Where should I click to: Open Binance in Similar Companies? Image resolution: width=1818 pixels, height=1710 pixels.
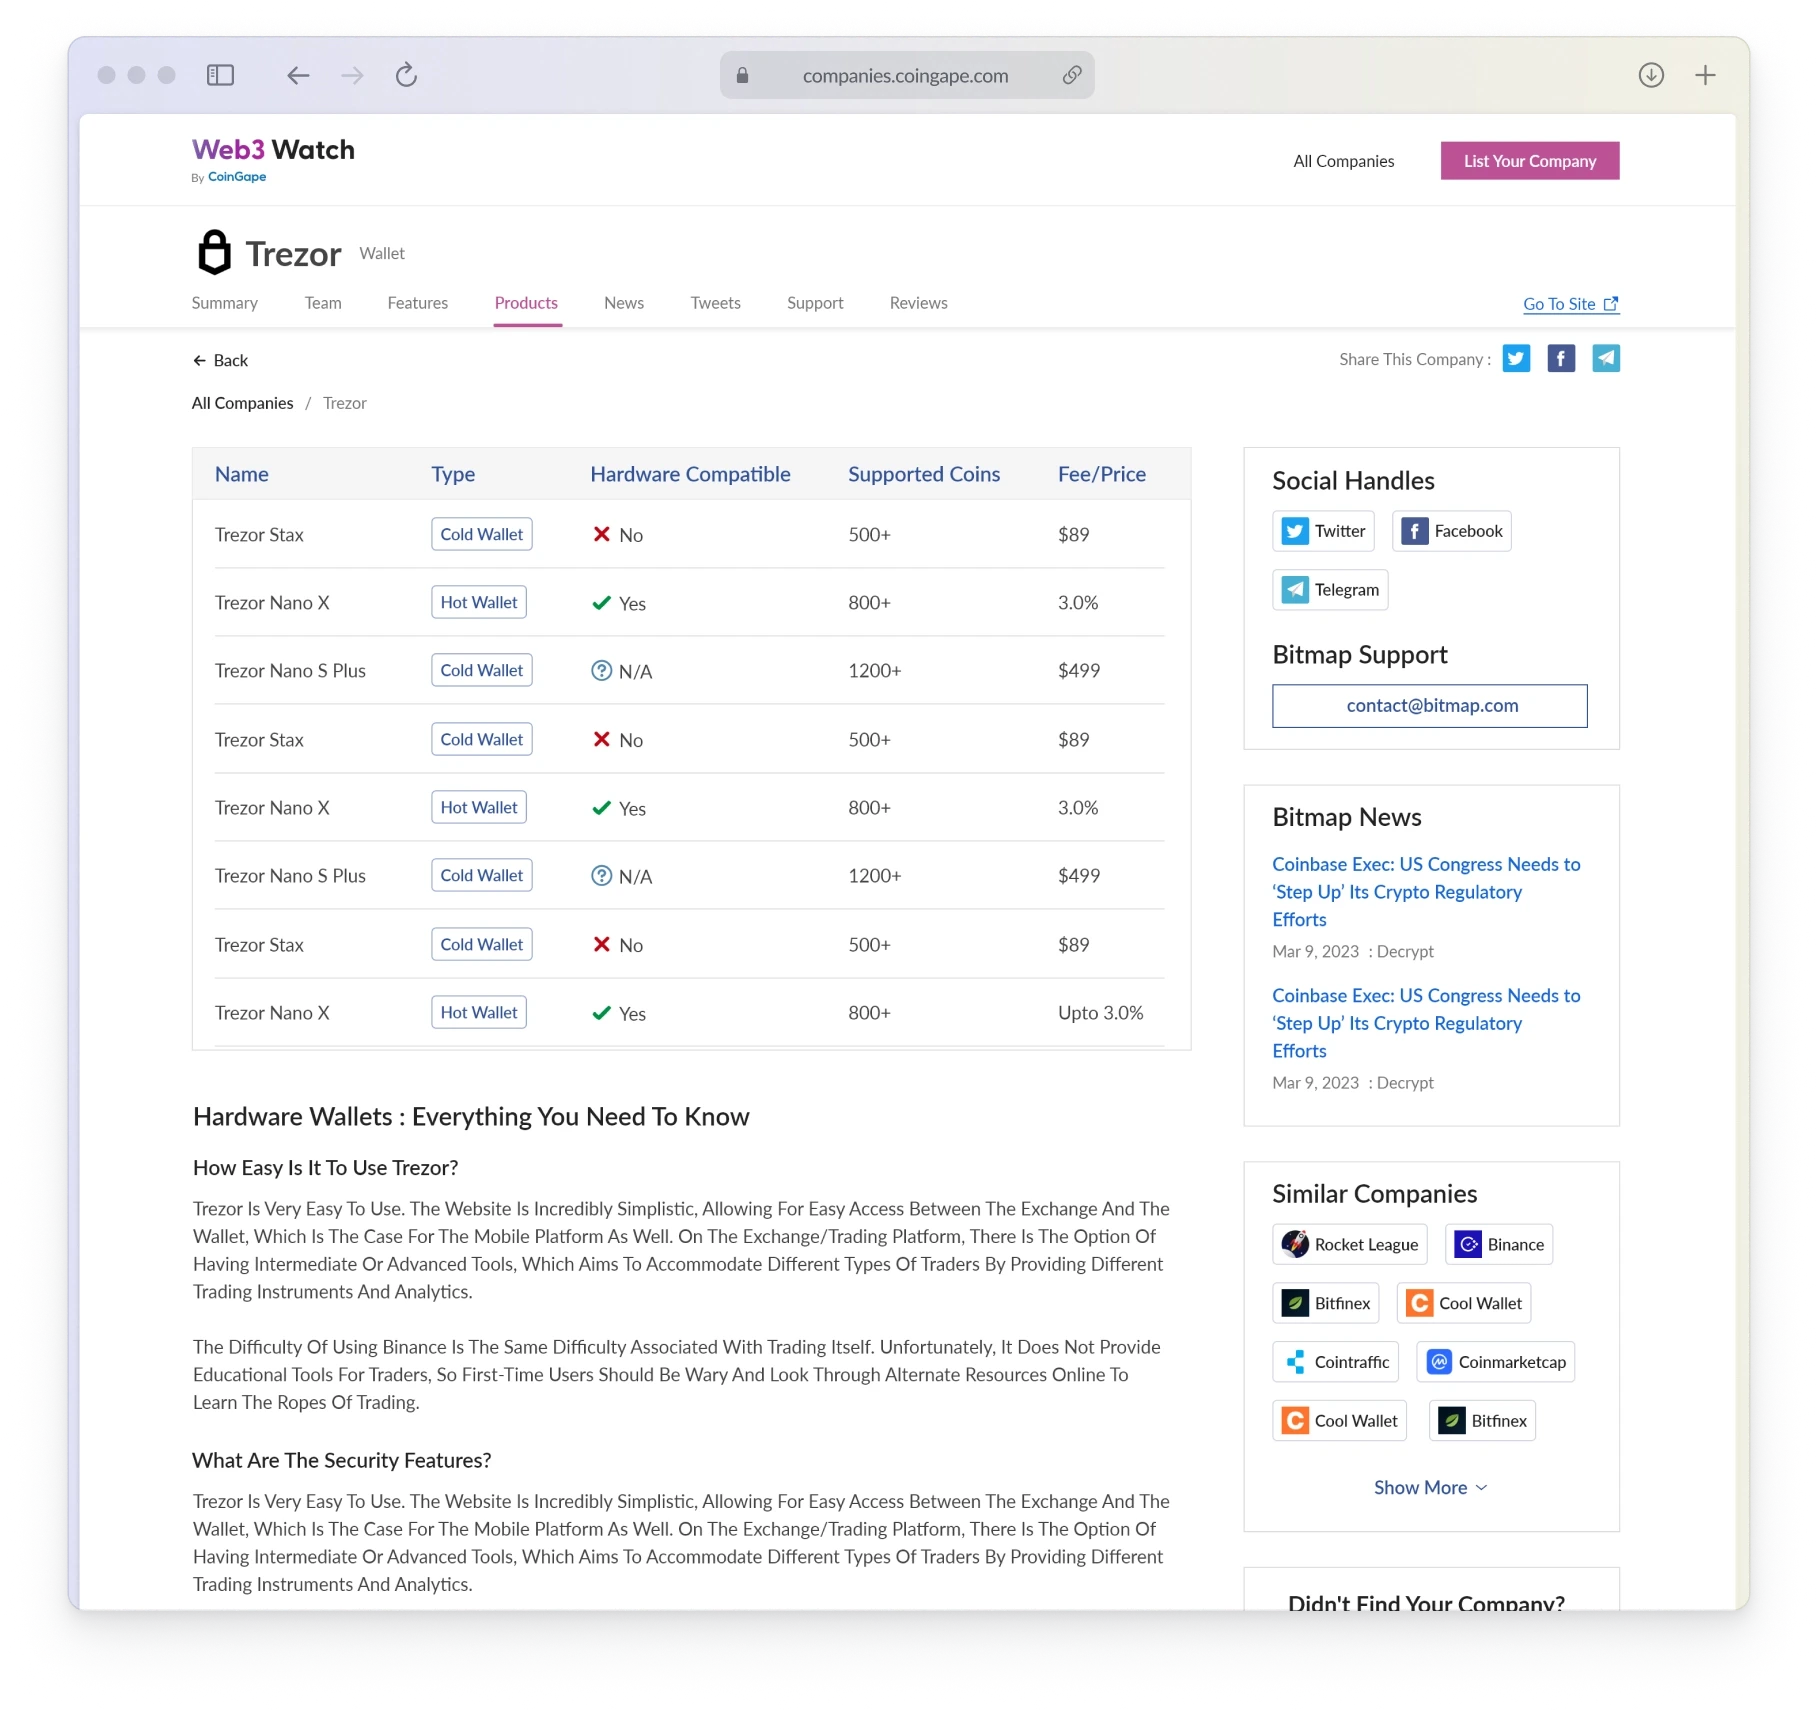click(x=1498, y=1244)
